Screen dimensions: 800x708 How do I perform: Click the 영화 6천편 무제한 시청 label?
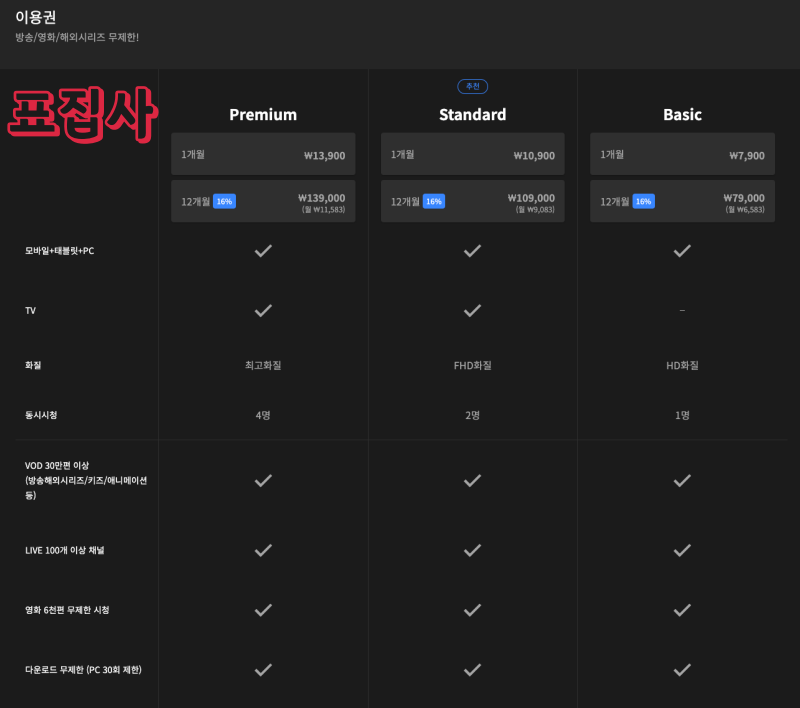click(x=67, y=610)
